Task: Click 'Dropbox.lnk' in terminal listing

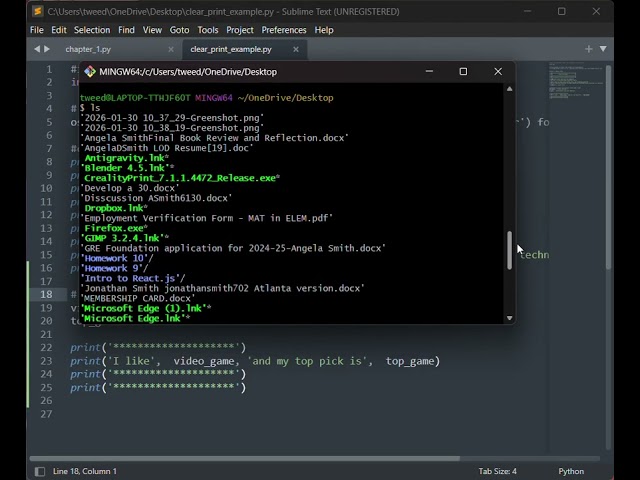Action: (113, 208)
